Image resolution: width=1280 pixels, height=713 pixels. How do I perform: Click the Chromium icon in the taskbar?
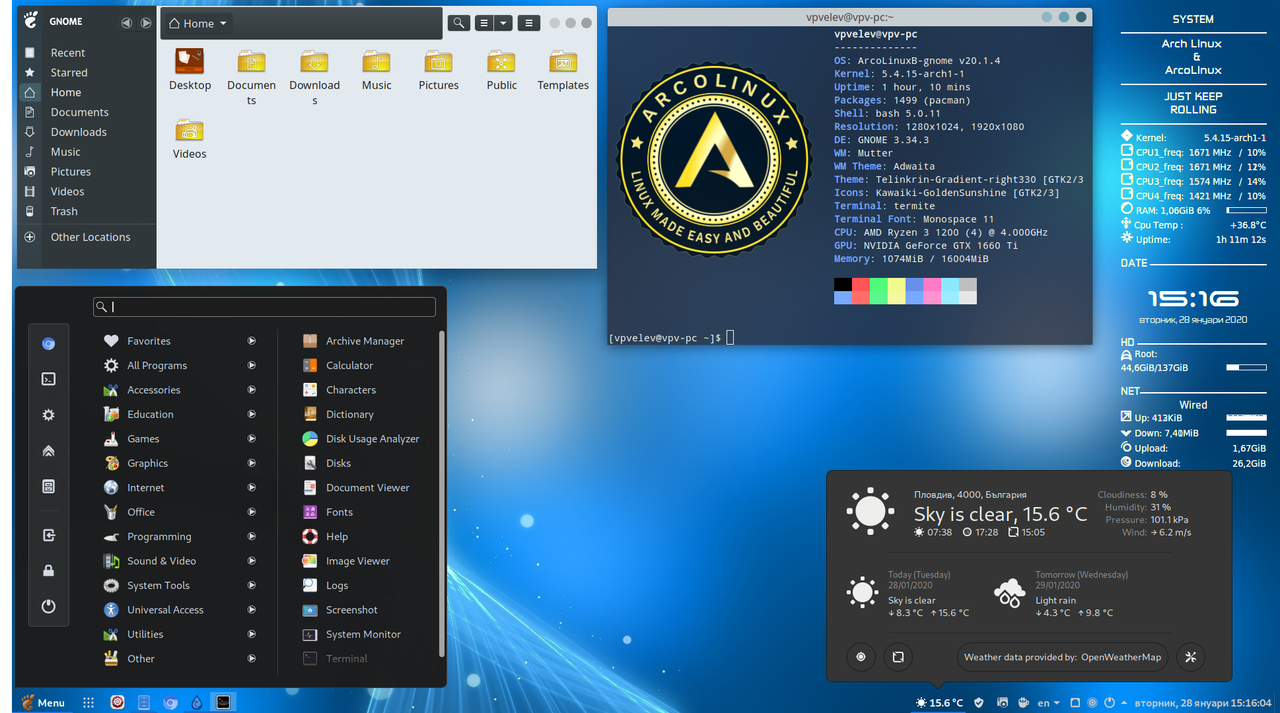tap(171, 703)
